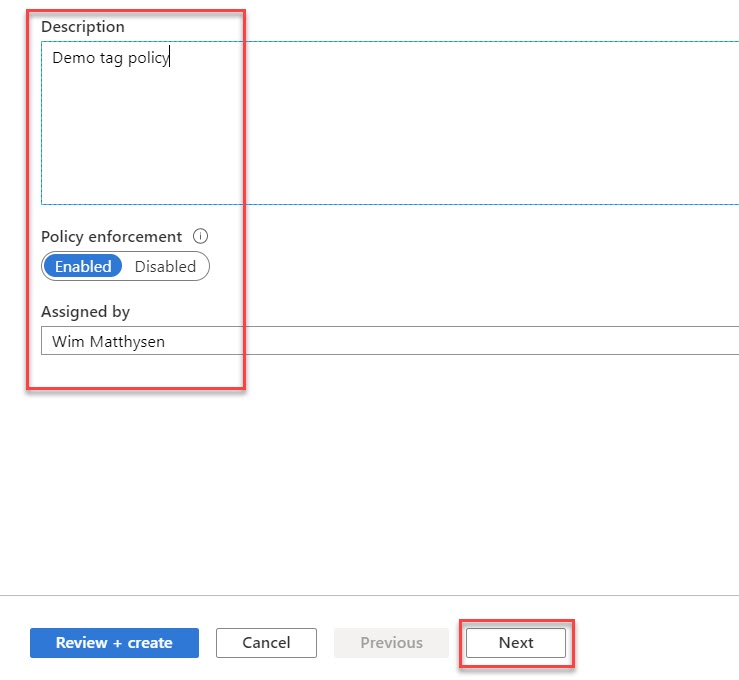
Task: Click the Policy enforcement label text
Action: 111,237
